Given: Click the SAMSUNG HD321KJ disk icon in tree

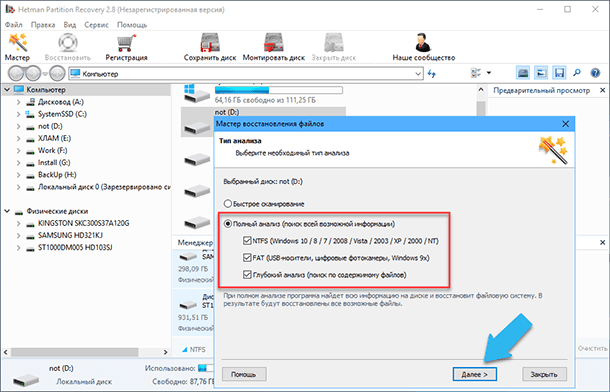Looking at the screenshot, I should 30,236.
